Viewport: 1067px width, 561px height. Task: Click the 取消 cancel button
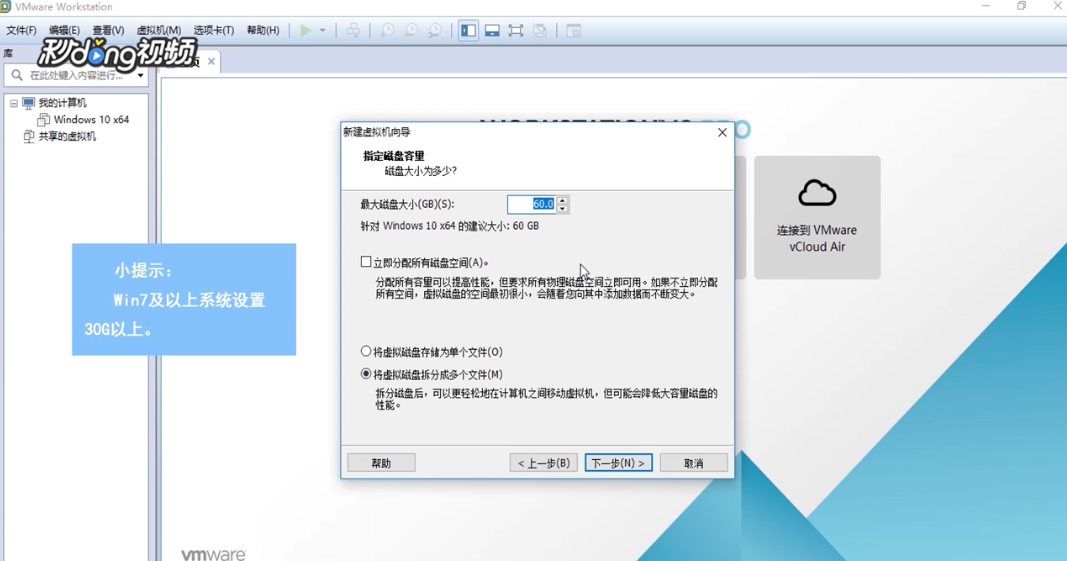point(693,463)
